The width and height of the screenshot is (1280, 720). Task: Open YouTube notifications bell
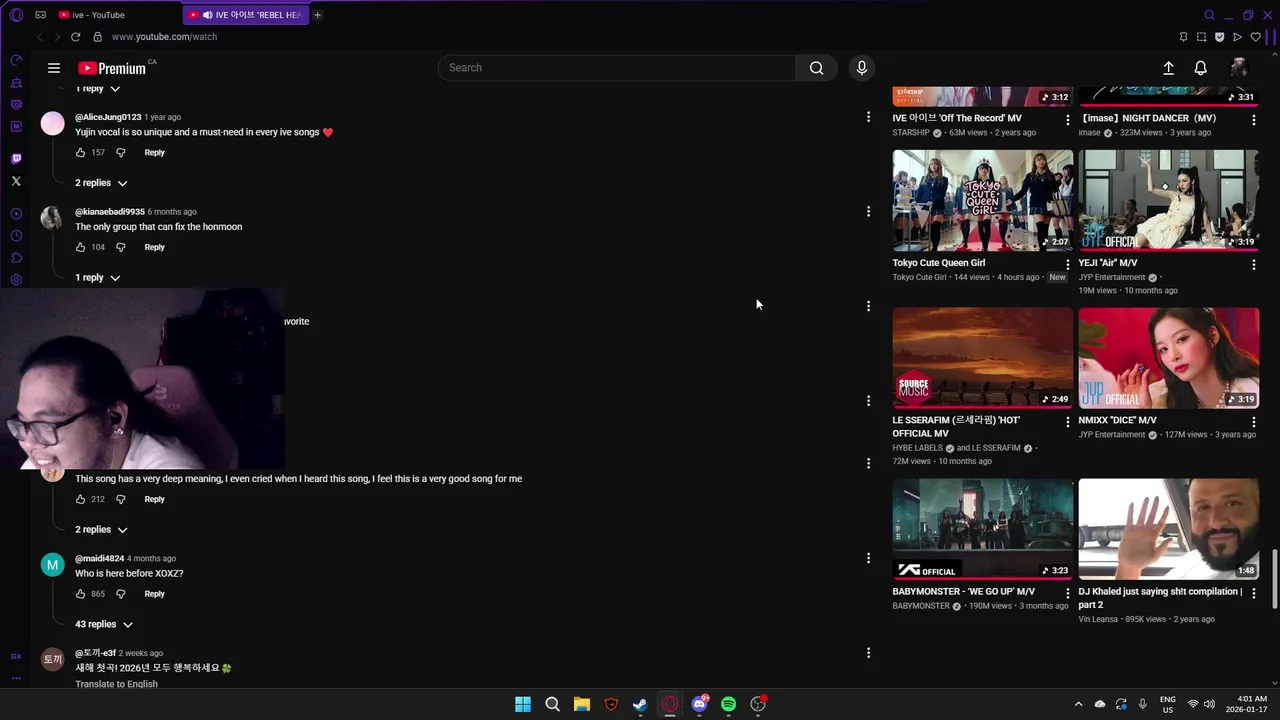pos(1200,68)
